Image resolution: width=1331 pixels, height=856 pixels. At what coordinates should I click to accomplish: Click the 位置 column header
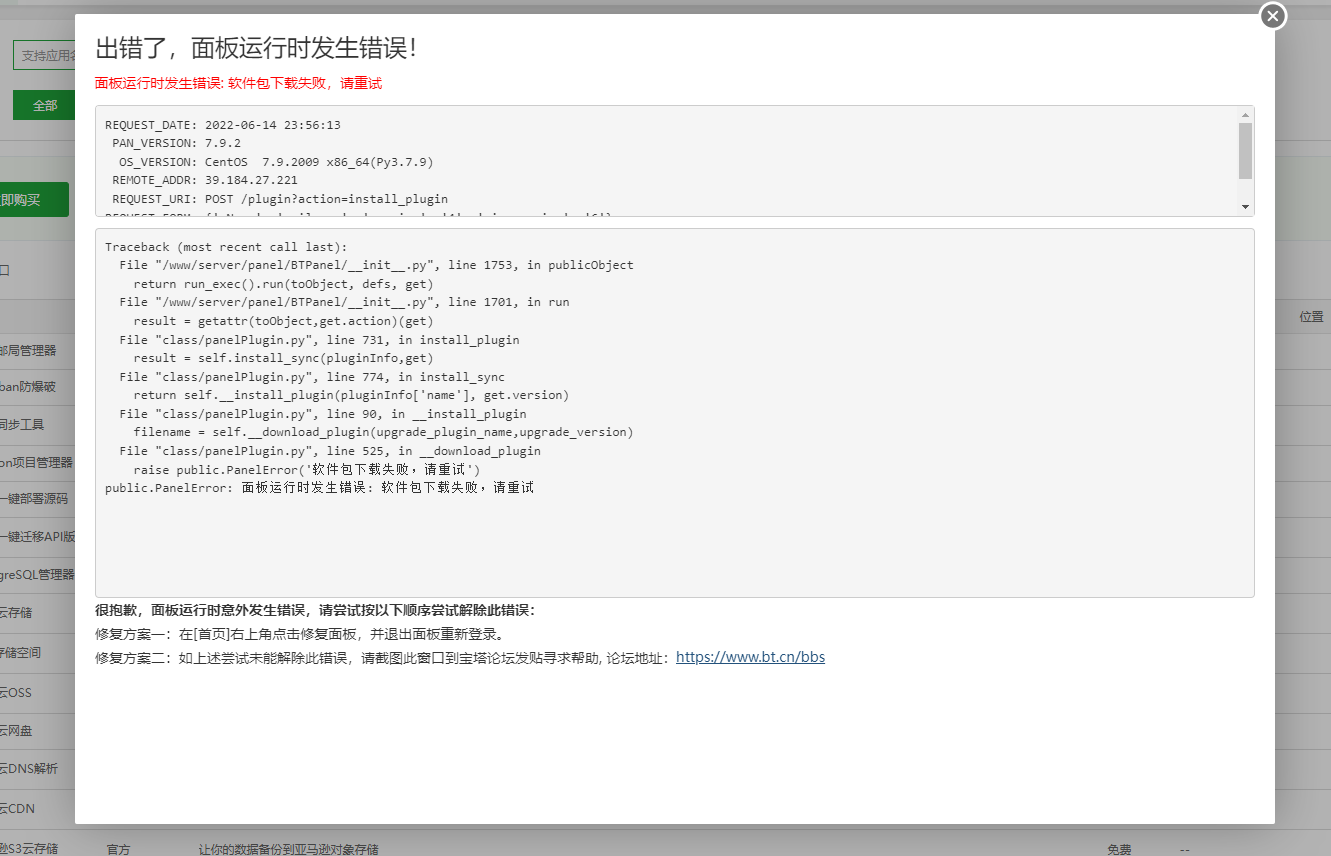pos(1311,316)
